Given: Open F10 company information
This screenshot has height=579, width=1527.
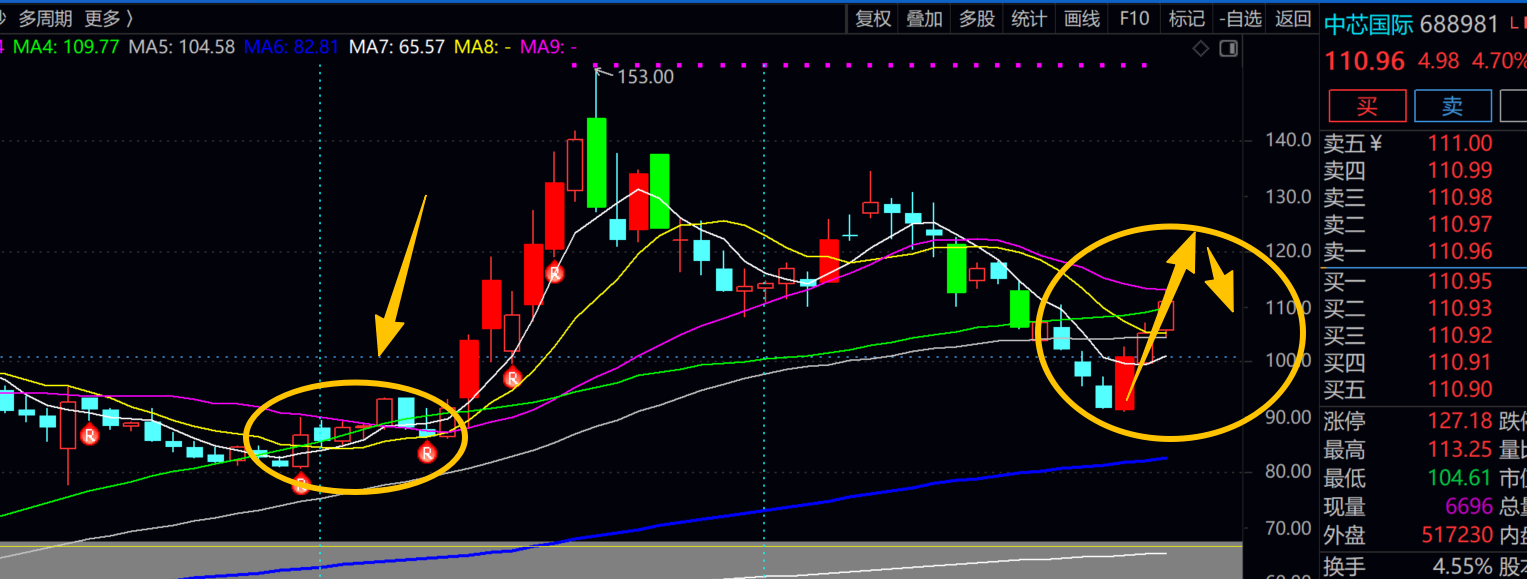Looking at the screenshot, I should (1134, 18).
